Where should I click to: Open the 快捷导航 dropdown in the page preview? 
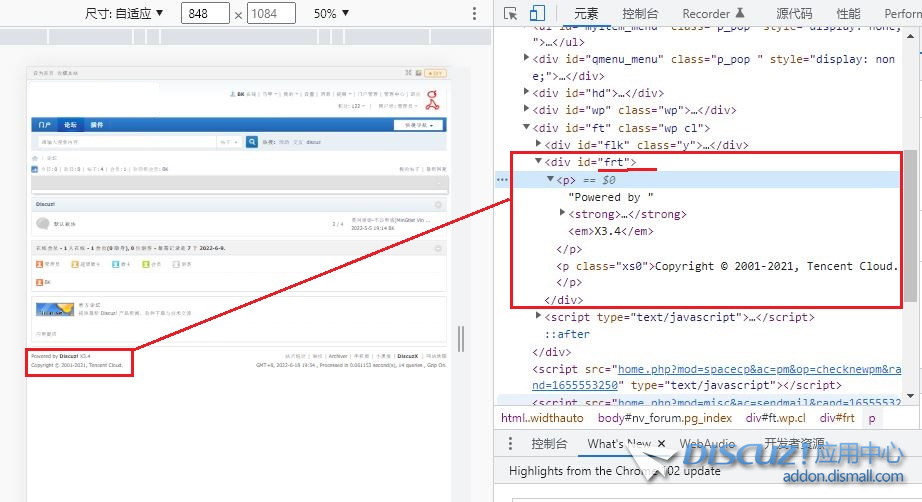click(419, 125)
